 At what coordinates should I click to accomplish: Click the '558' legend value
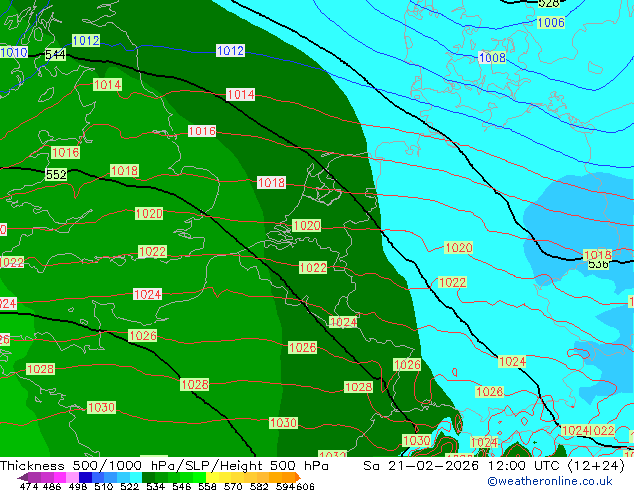tap(207, 486)
